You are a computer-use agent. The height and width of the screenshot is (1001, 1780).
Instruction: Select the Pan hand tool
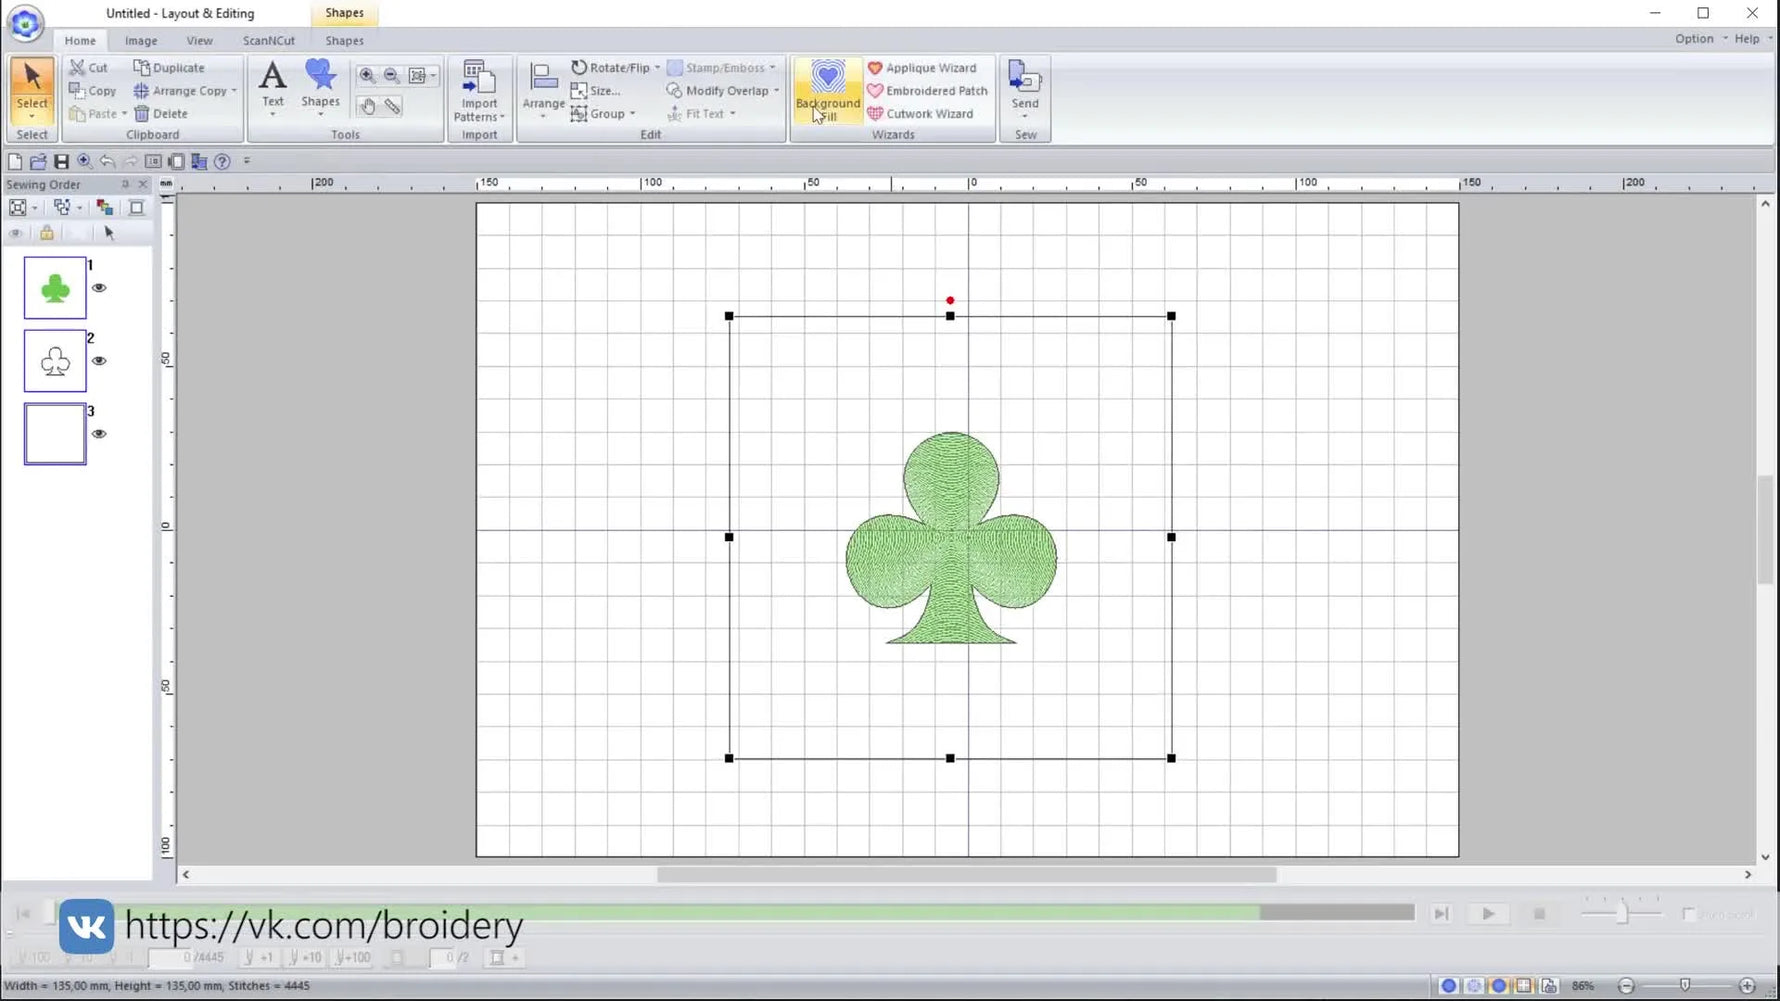[x=367, y=106]
